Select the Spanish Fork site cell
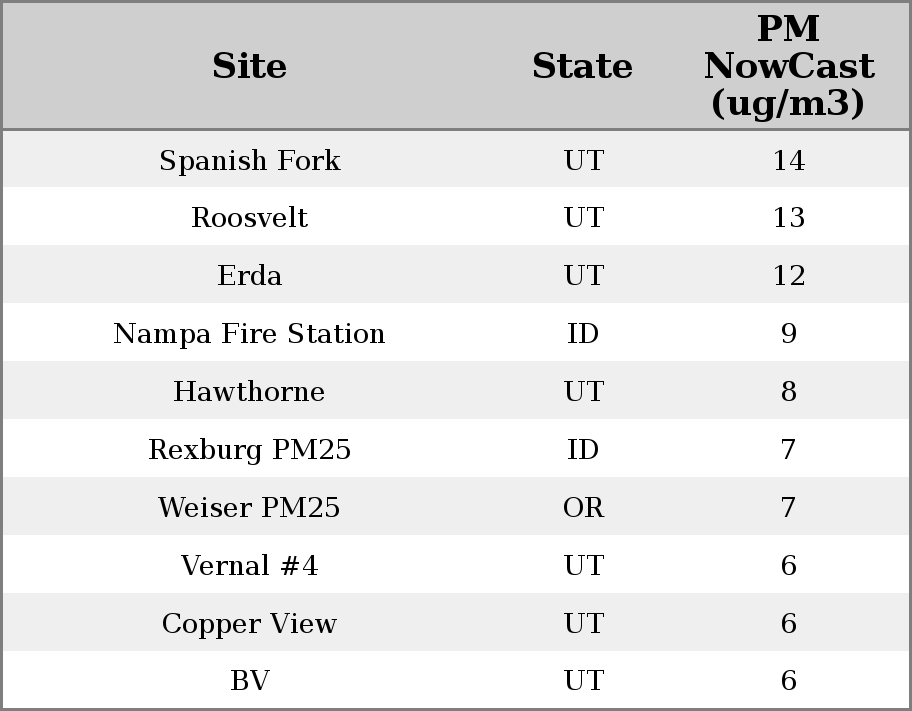The image size is (912, 711). (x=249, y=161)
